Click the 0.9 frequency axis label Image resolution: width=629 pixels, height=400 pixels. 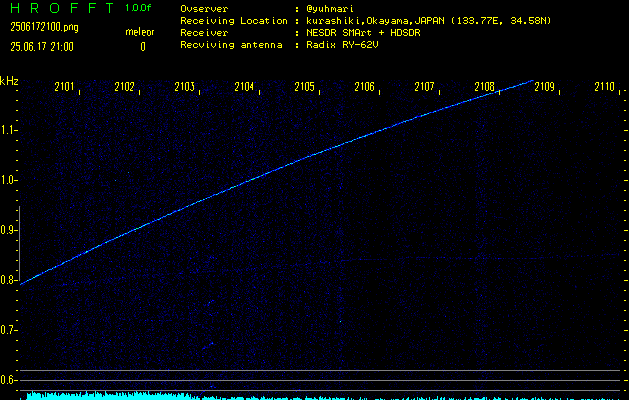click(8, 230)
